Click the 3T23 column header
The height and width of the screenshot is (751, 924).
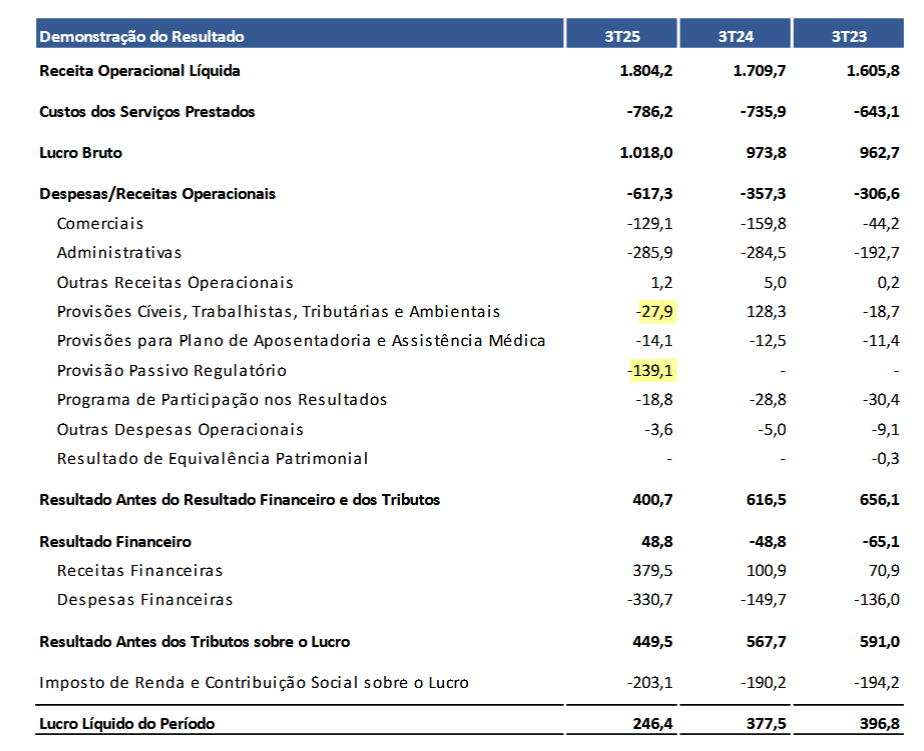tap(849, 37)
